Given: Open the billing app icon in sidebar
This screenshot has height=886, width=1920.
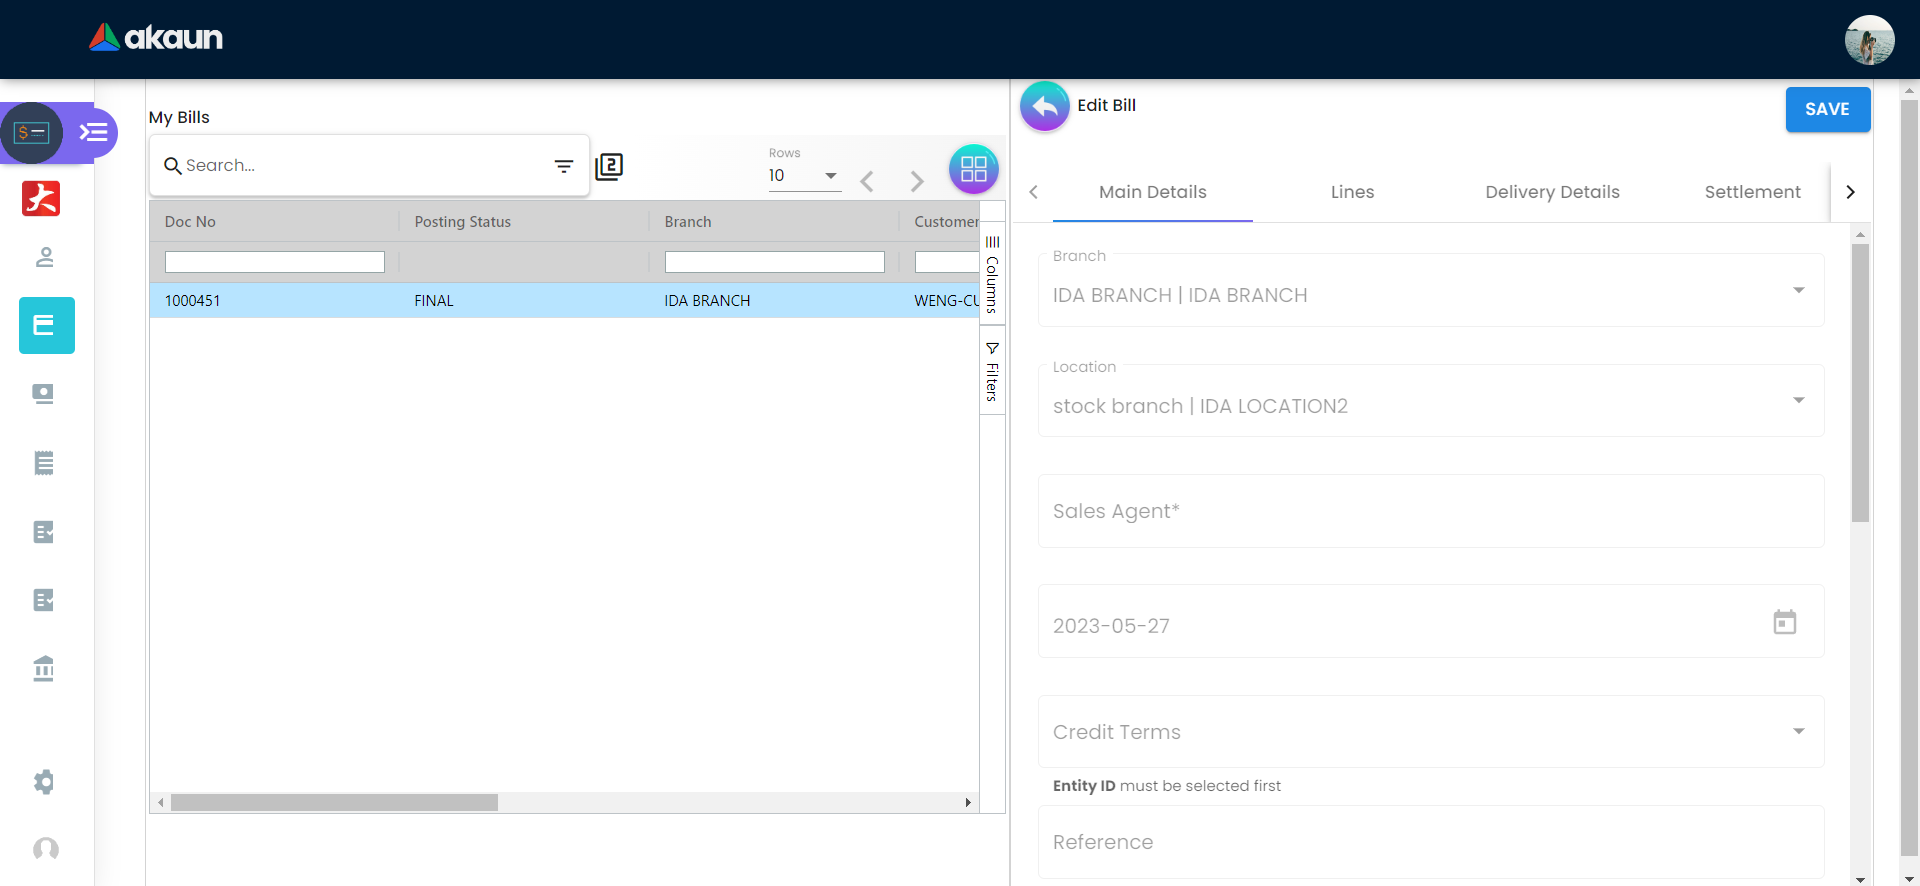Looking at the screenshot, I should 31,133.
